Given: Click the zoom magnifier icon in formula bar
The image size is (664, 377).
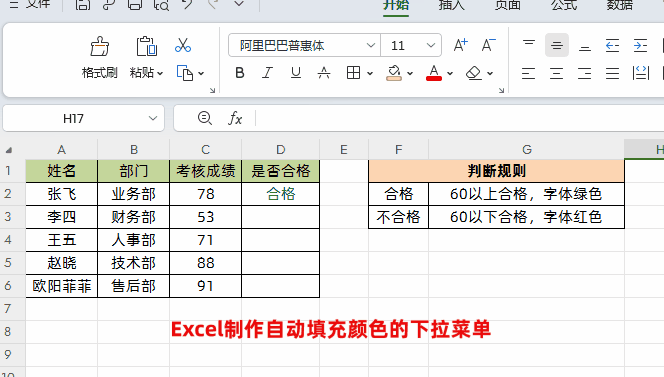Looking at the screenshot, I should pyautogui.click(x=205, y=118).
